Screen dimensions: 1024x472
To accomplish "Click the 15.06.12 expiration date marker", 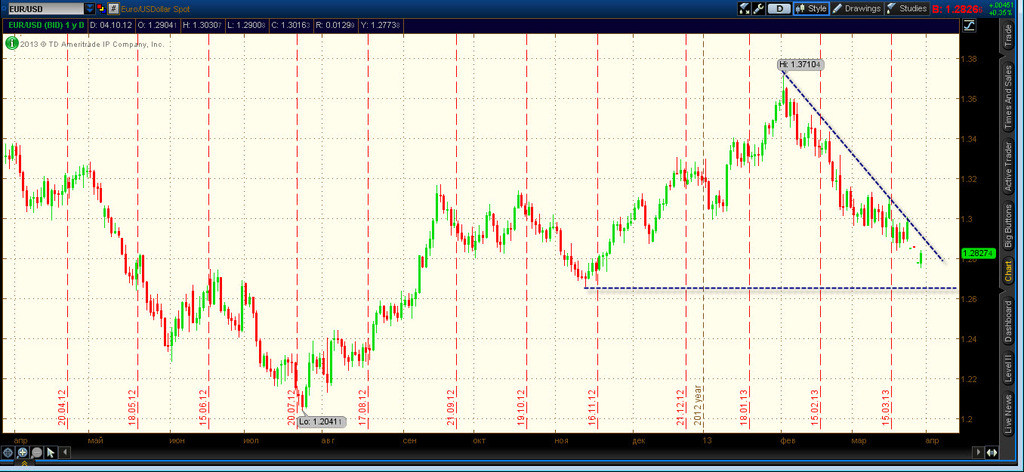I will tap(203, 407).
